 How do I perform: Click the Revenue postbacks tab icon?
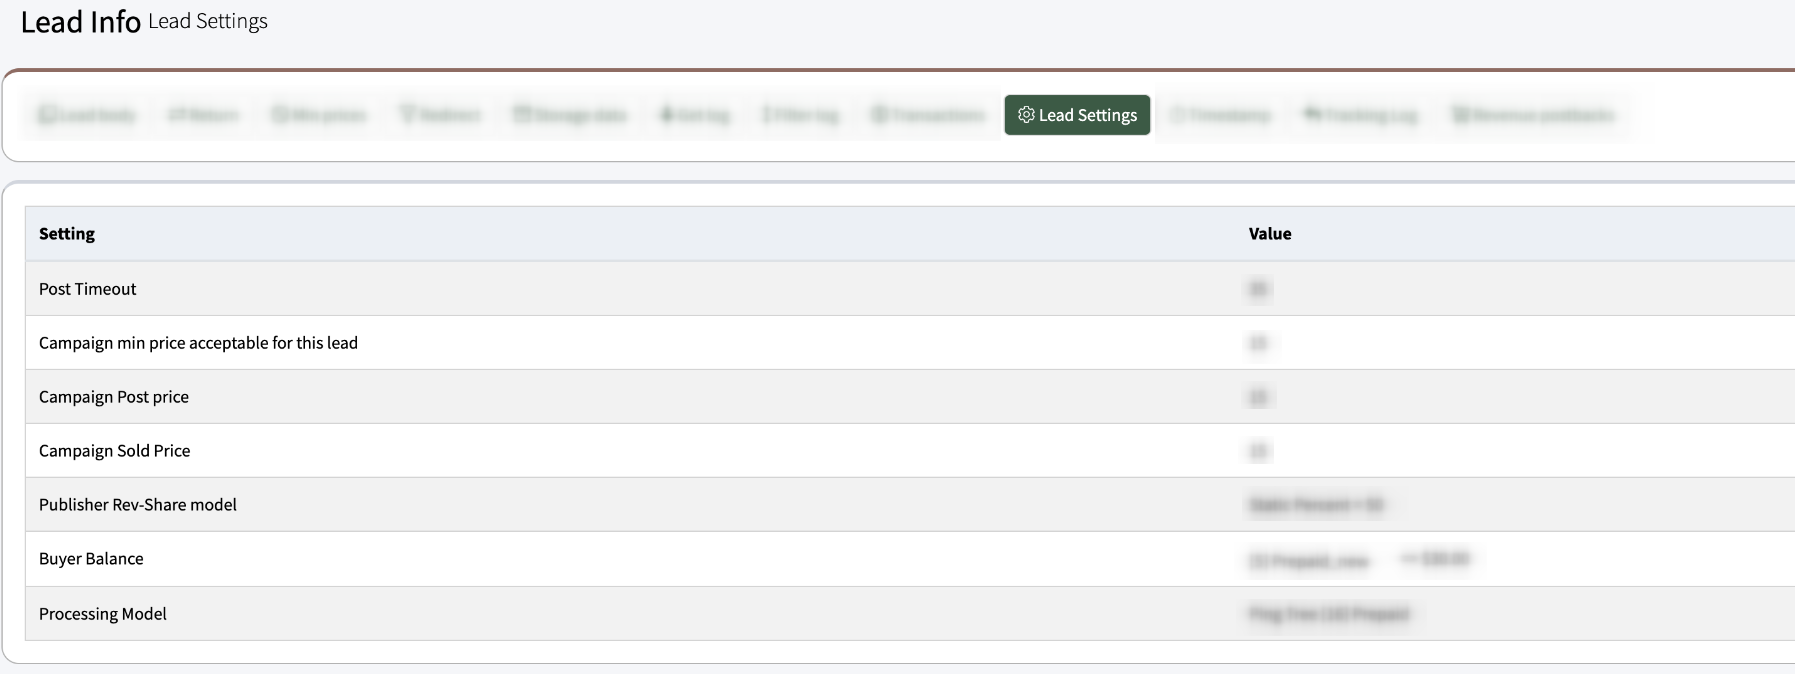tap(1460, 115)
